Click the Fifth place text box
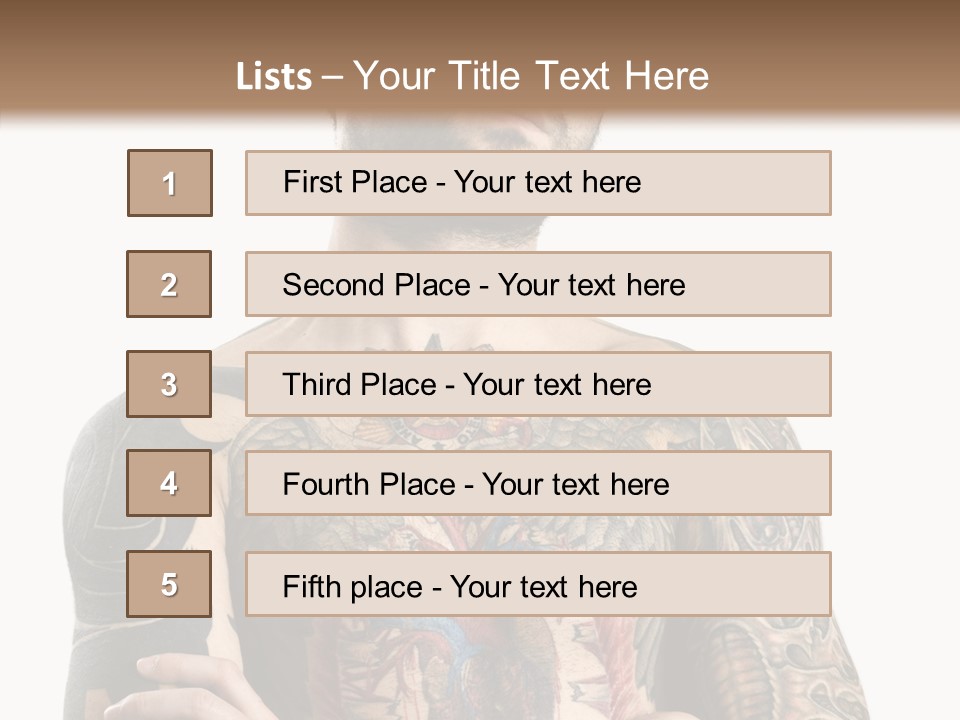Viewport: 960px width, 720px height. pos(538,584)
